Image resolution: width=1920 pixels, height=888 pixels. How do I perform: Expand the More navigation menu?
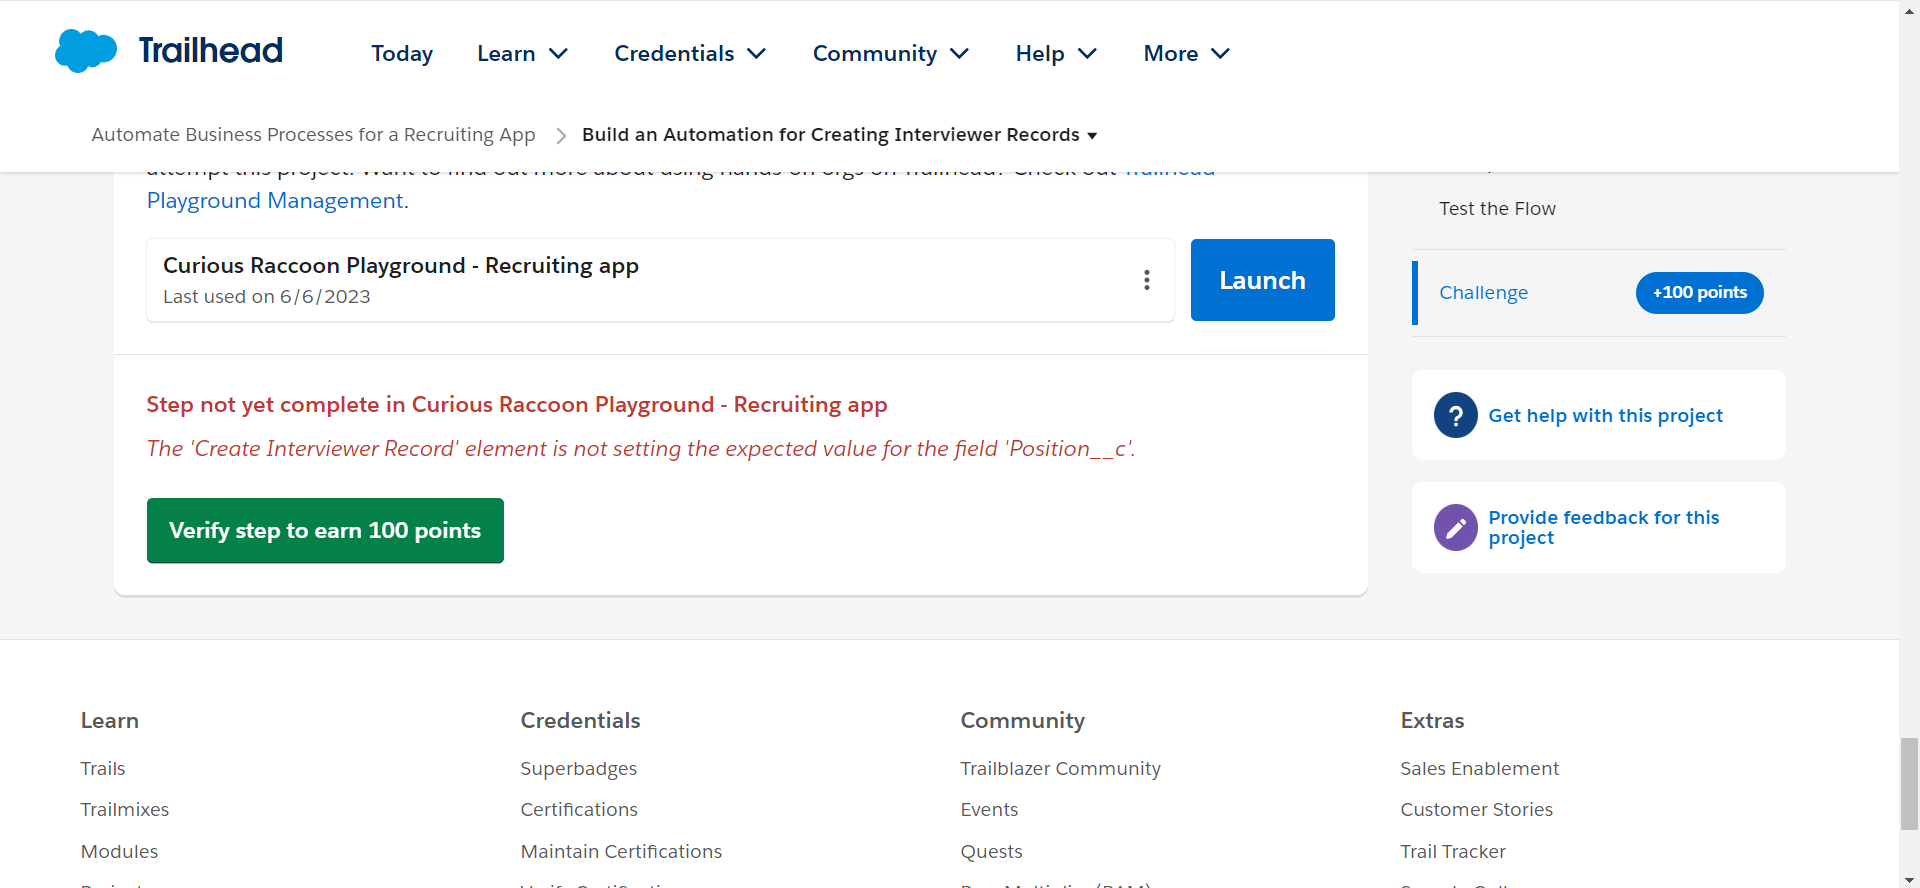(1186, 53)
